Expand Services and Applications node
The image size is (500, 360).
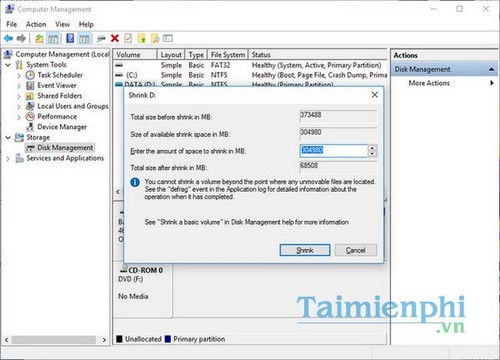pyautogui.click(x=8, y=159)
